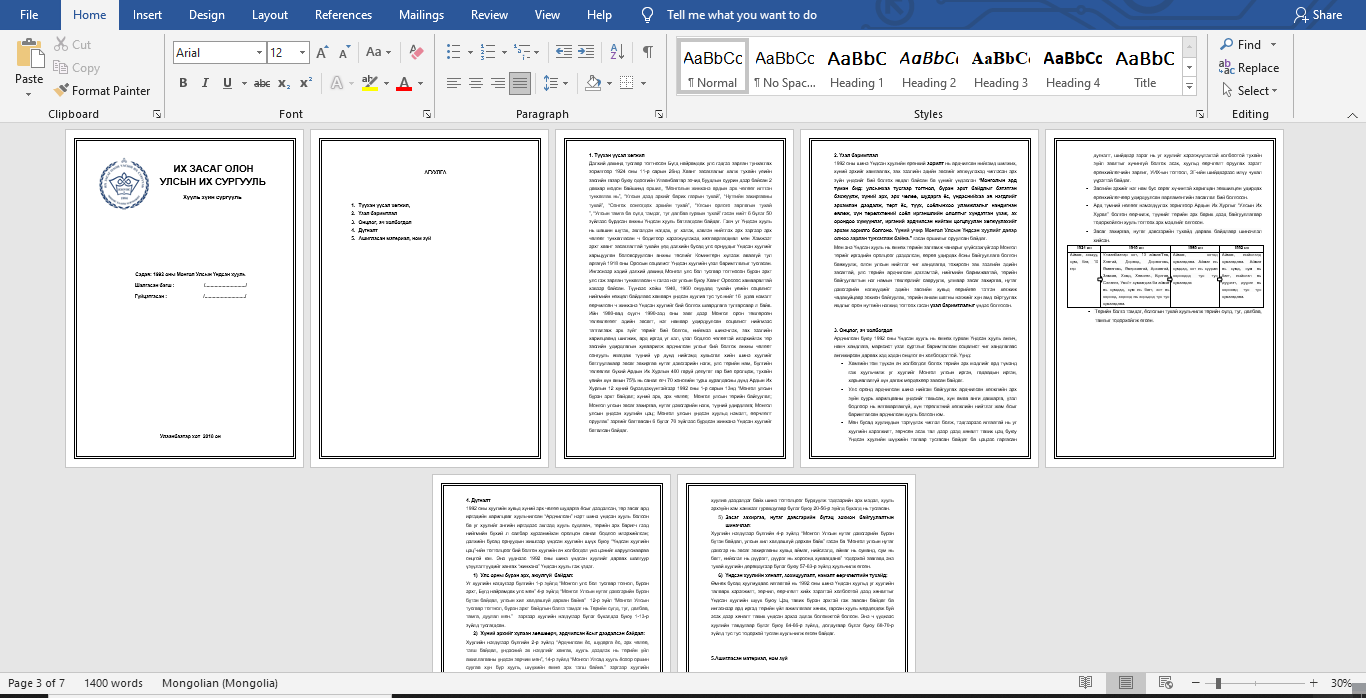Switch to the Layout tab
The height and width of the screenshot is (698, 1366).
(x=270, y=15)
